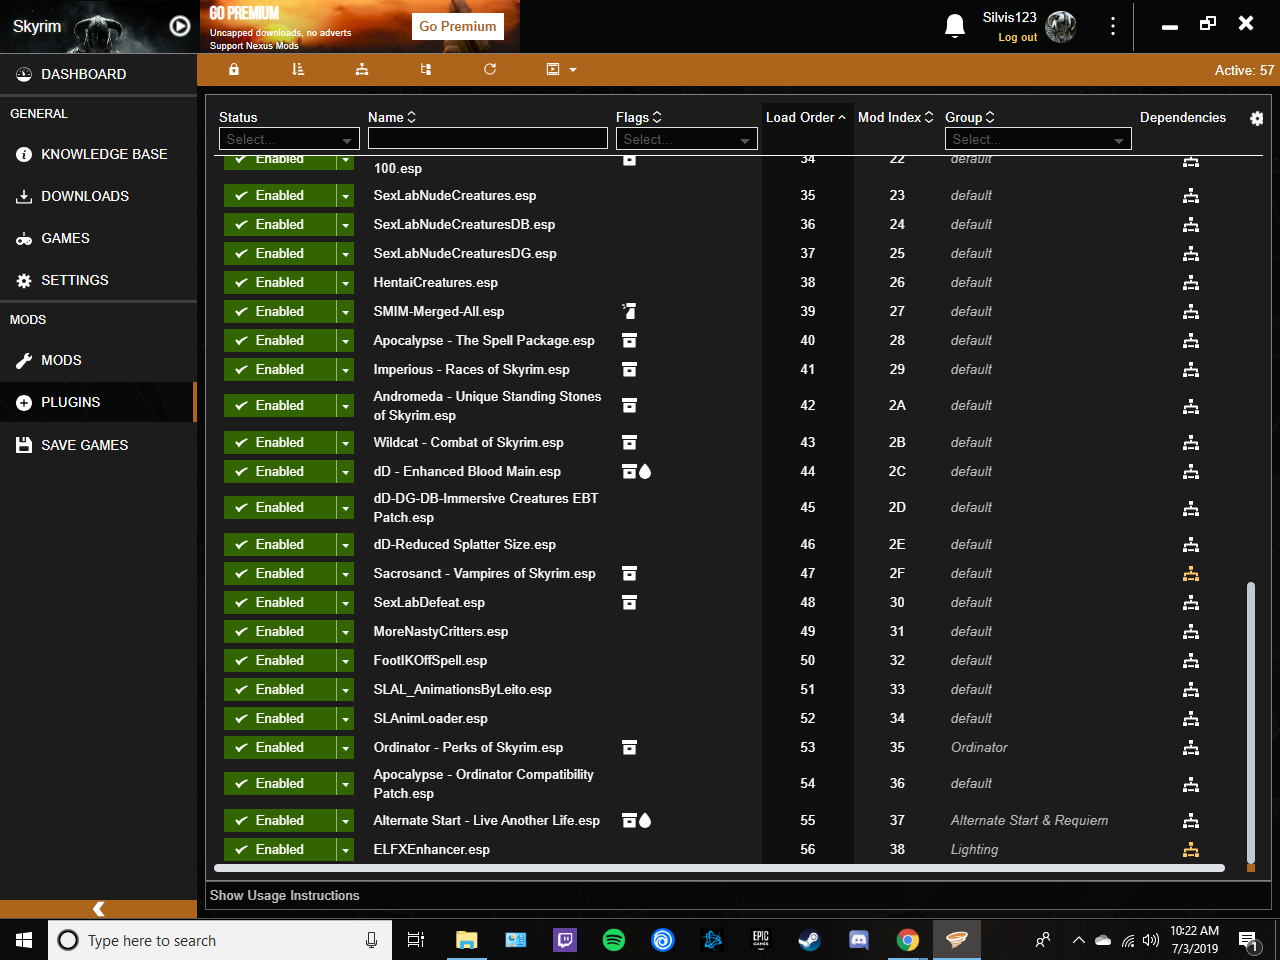This screenshot has width=1280, height=960.
Task: Open status dropdown arrow for ELFXEnhancer.esp
Action: pos(345,850)
